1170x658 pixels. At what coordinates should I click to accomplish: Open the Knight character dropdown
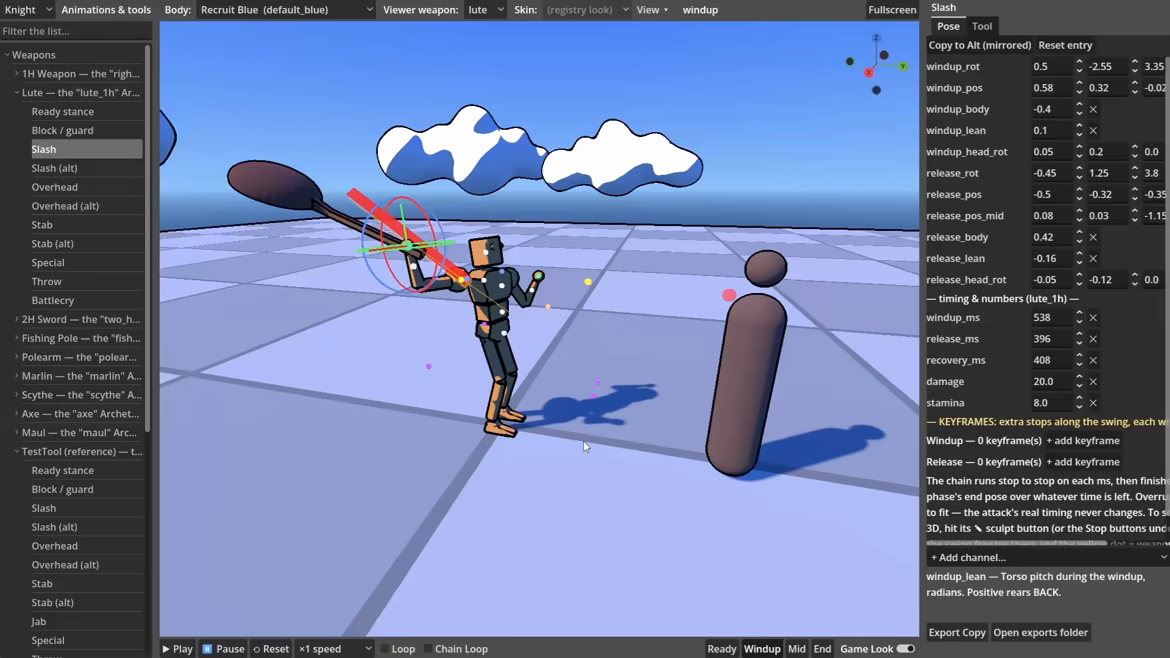[28, 10]
